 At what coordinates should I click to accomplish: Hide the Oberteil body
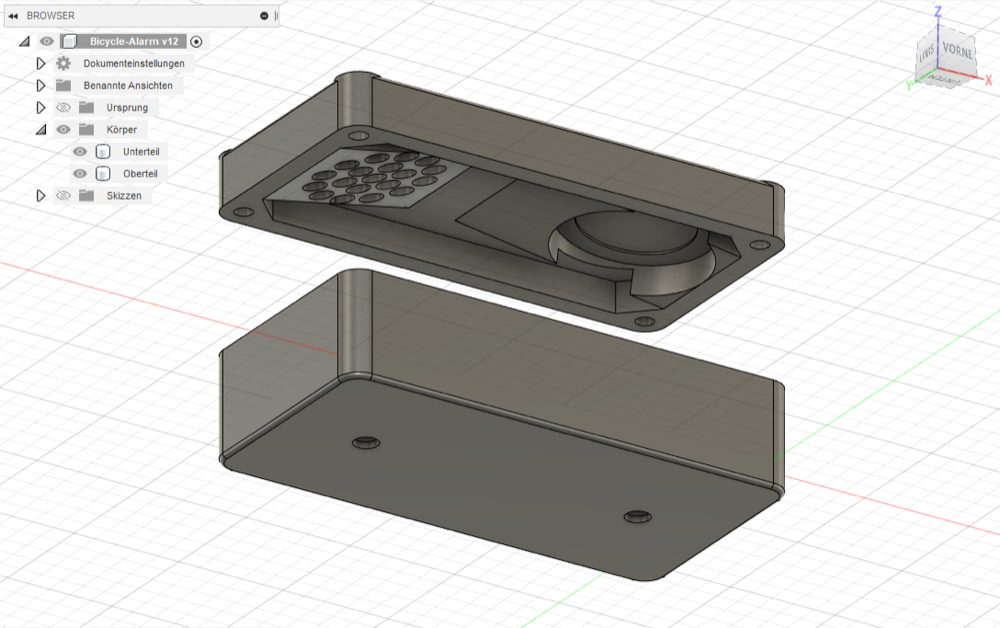coord(80,173)
